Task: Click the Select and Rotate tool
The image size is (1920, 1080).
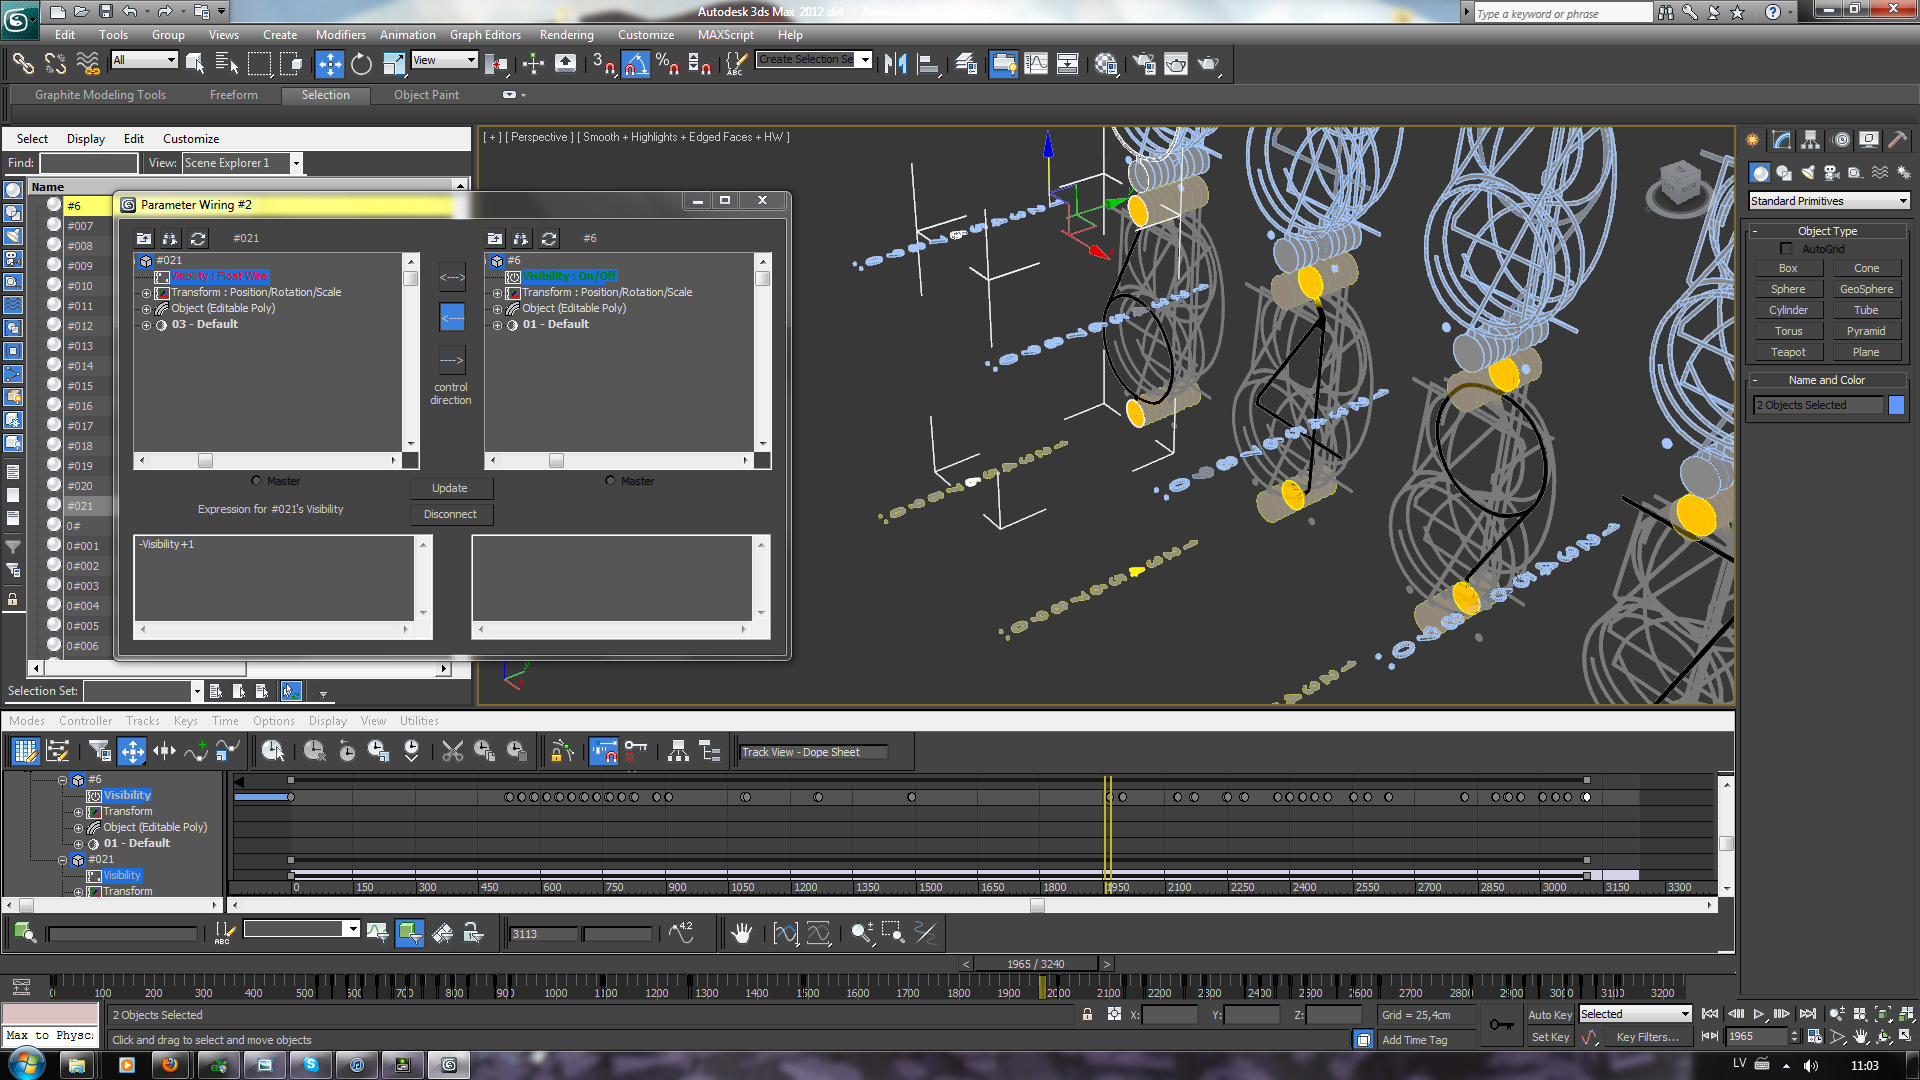Action: (361, 65)
